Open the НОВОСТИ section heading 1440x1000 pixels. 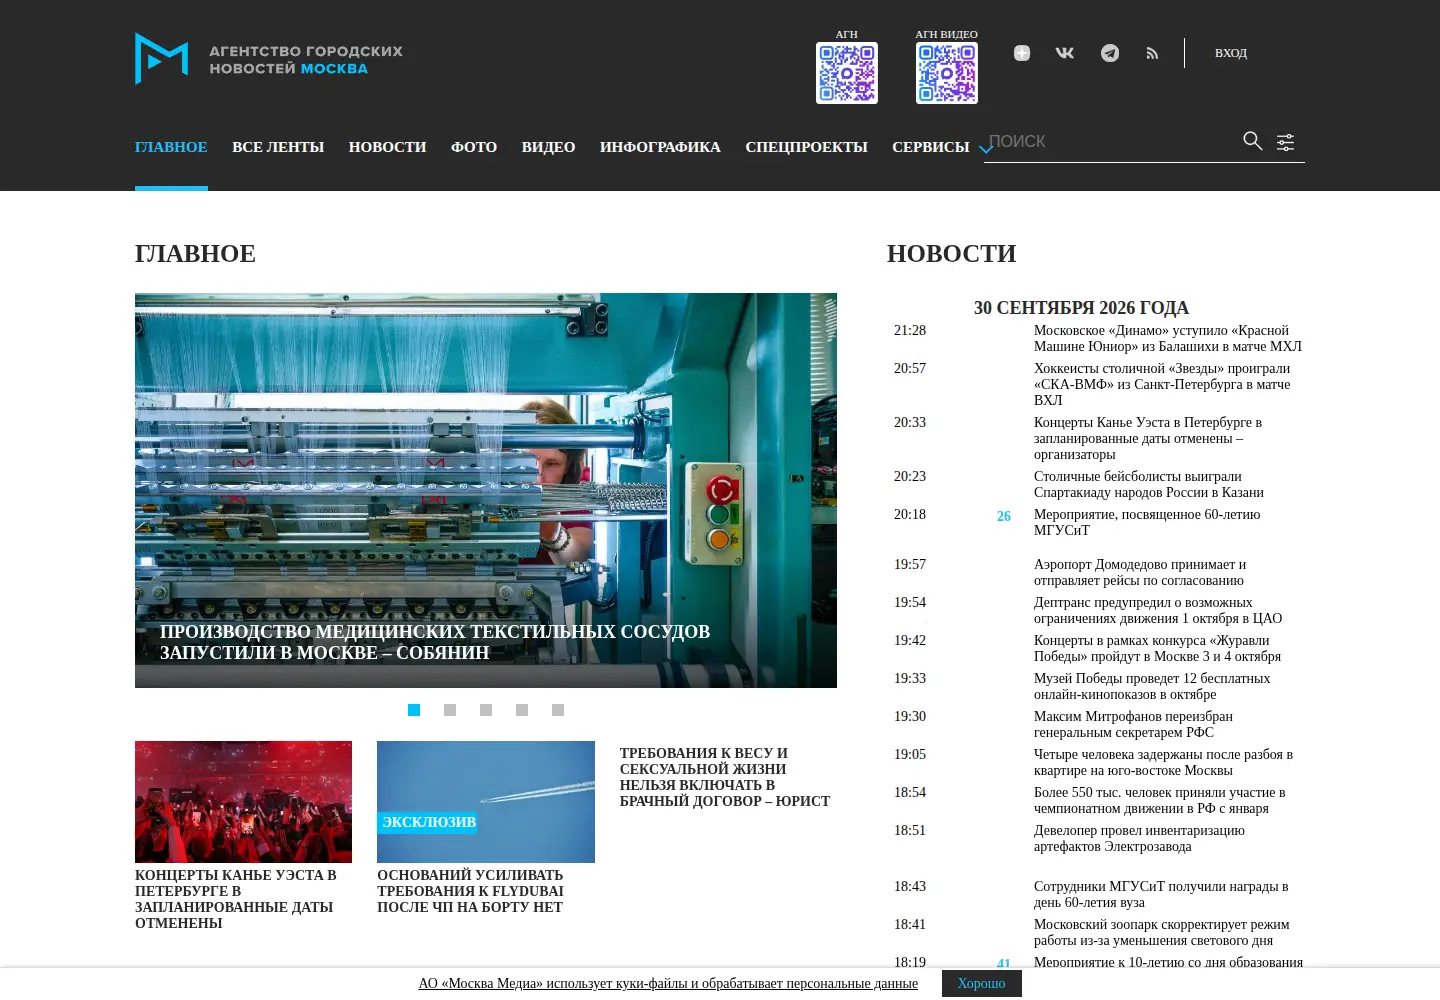coord(951,254)
